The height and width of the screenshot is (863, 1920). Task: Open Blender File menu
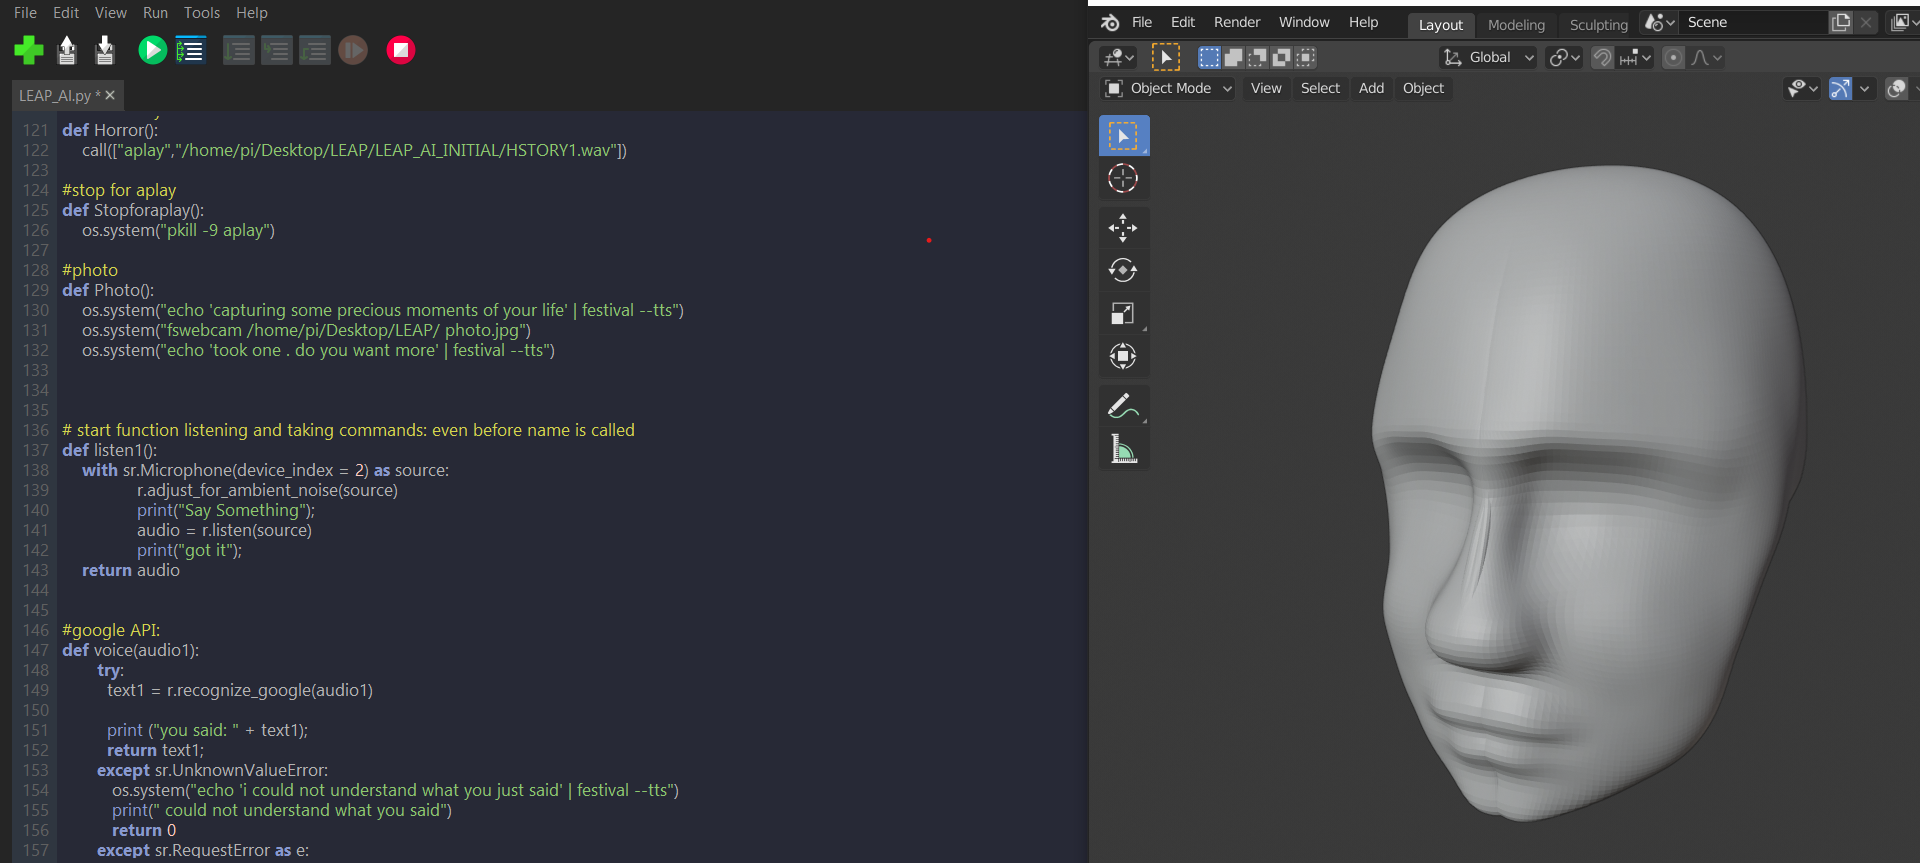[x=1142, y=22]
